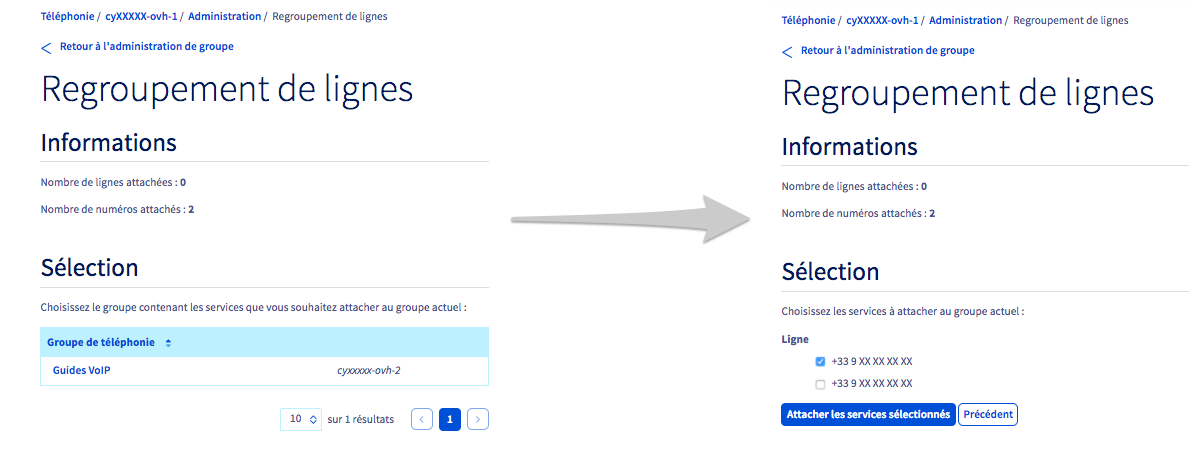Click Attacher les services sélectionnés button
This screenshot has width=1200, height=460.
pyautogui.click(x=867, y=414)
